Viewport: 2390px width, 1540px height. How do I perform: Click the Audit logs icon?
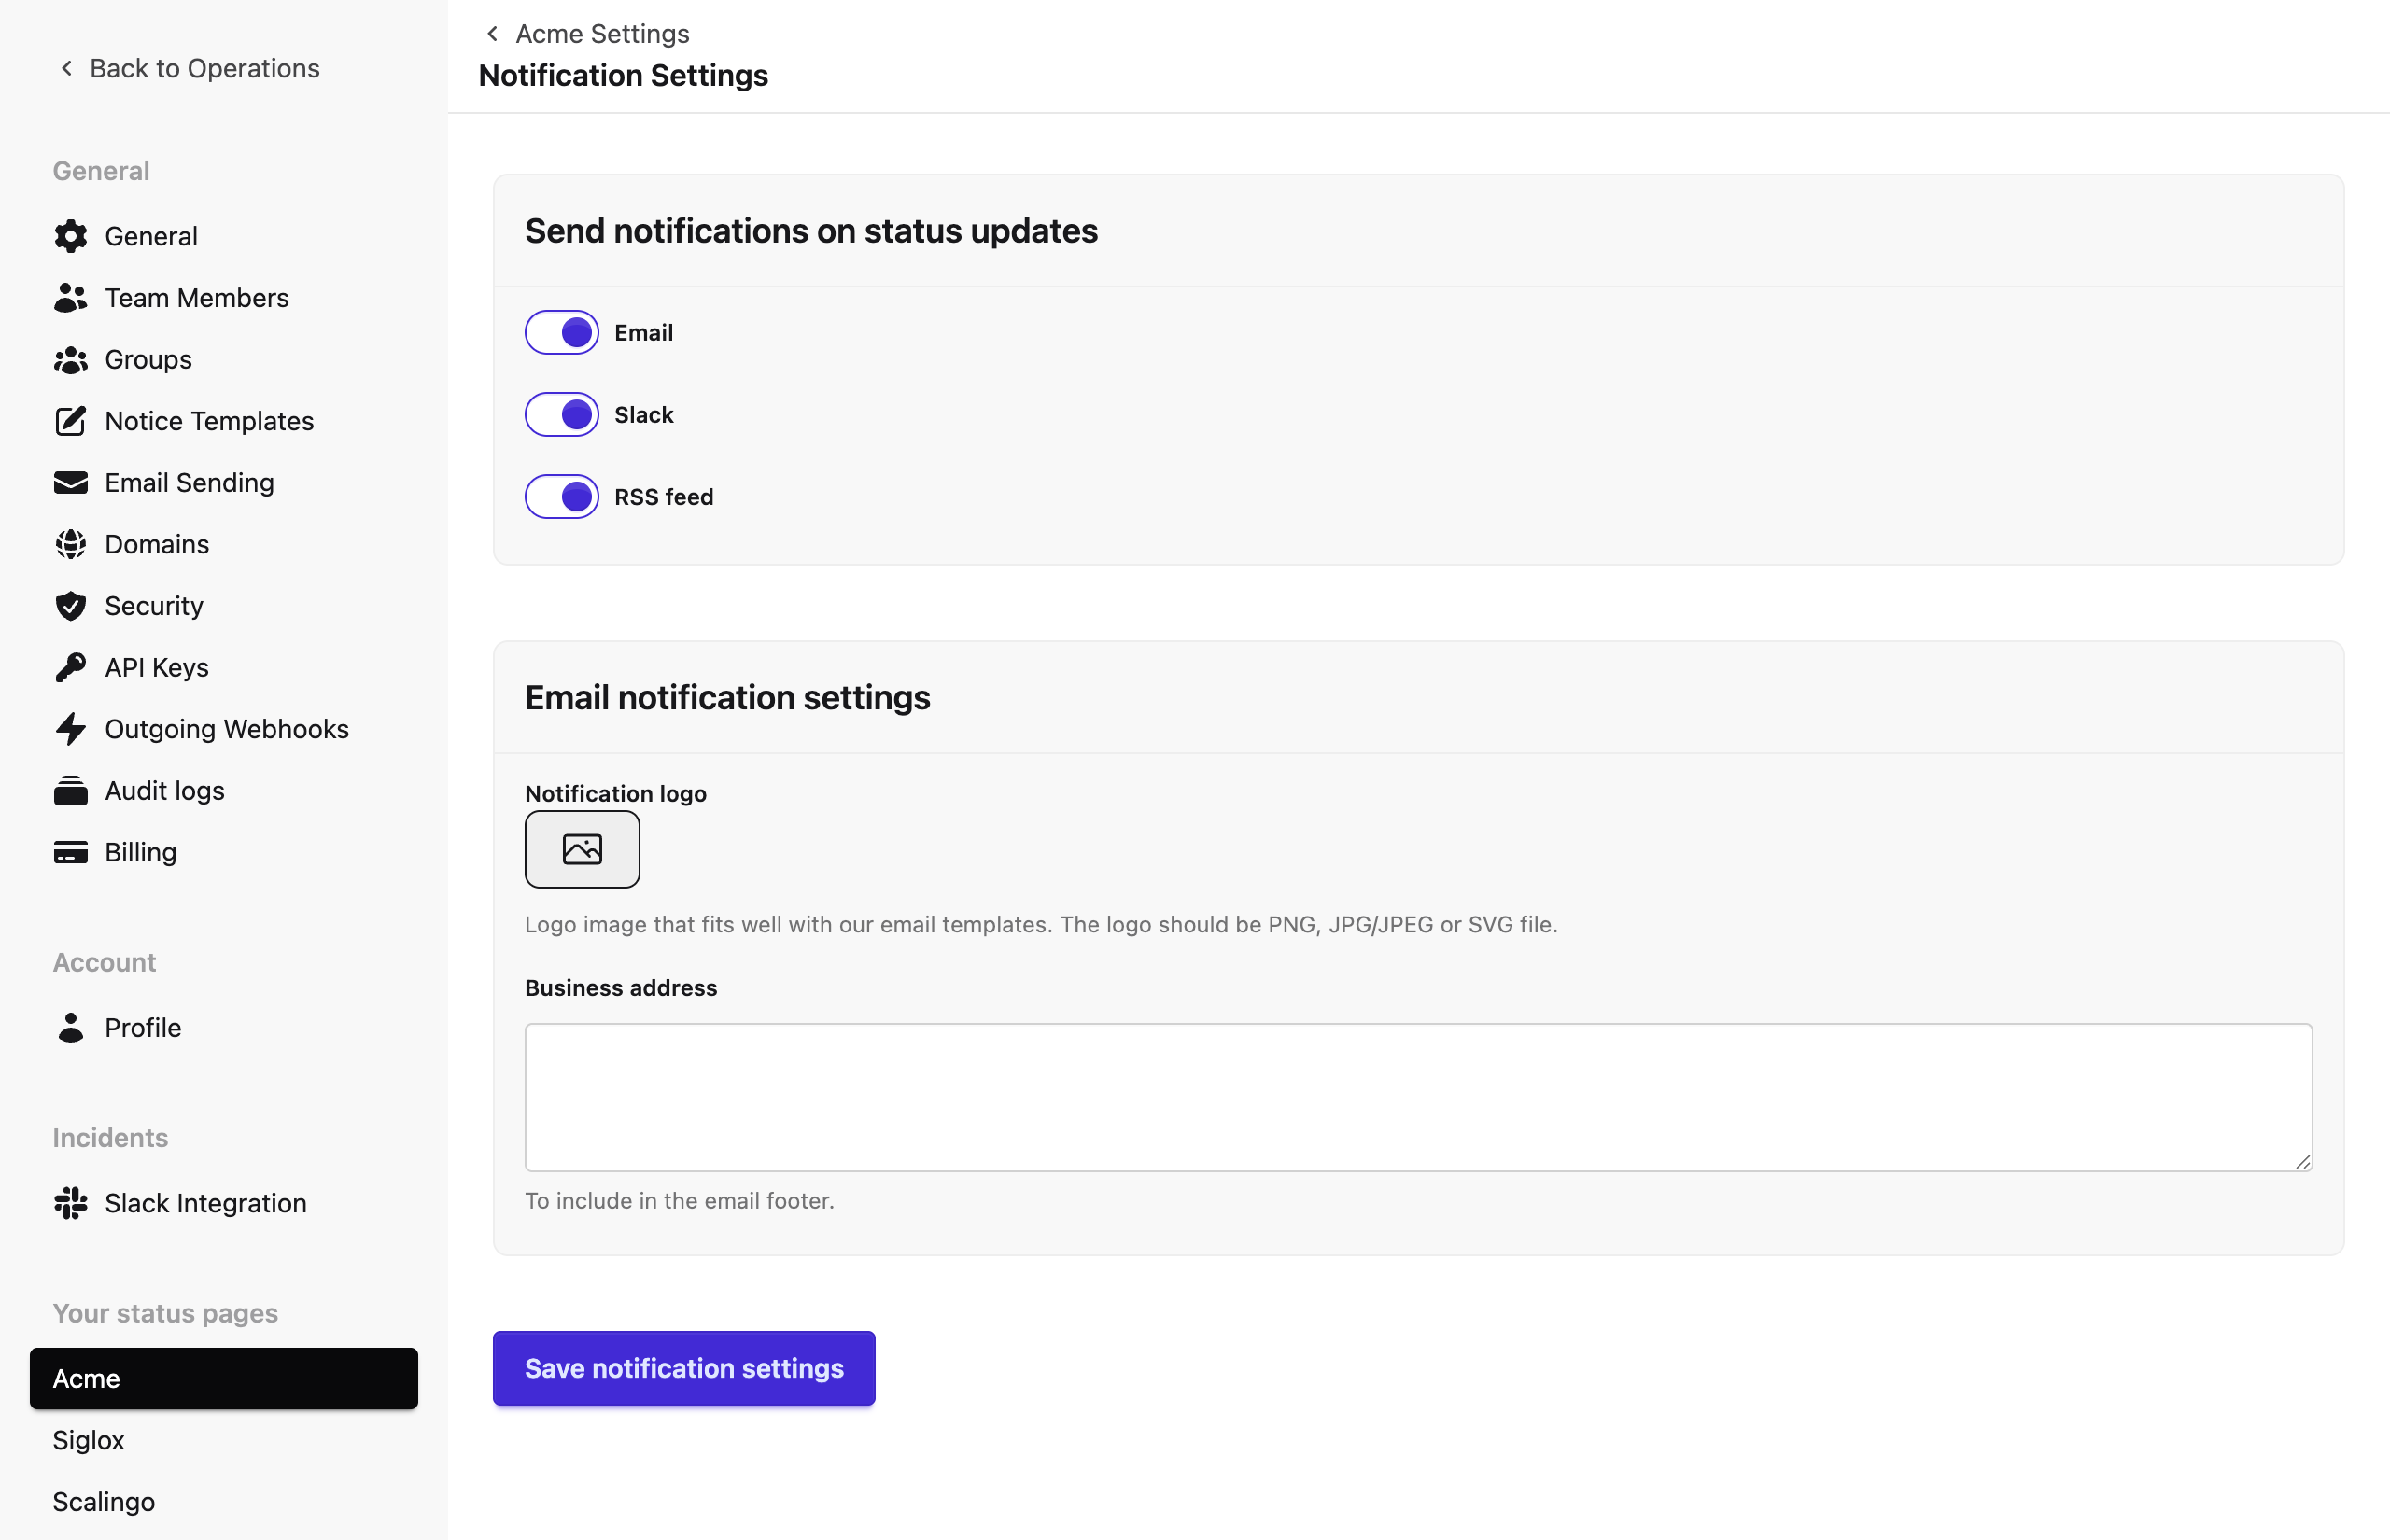coord(70,791)
